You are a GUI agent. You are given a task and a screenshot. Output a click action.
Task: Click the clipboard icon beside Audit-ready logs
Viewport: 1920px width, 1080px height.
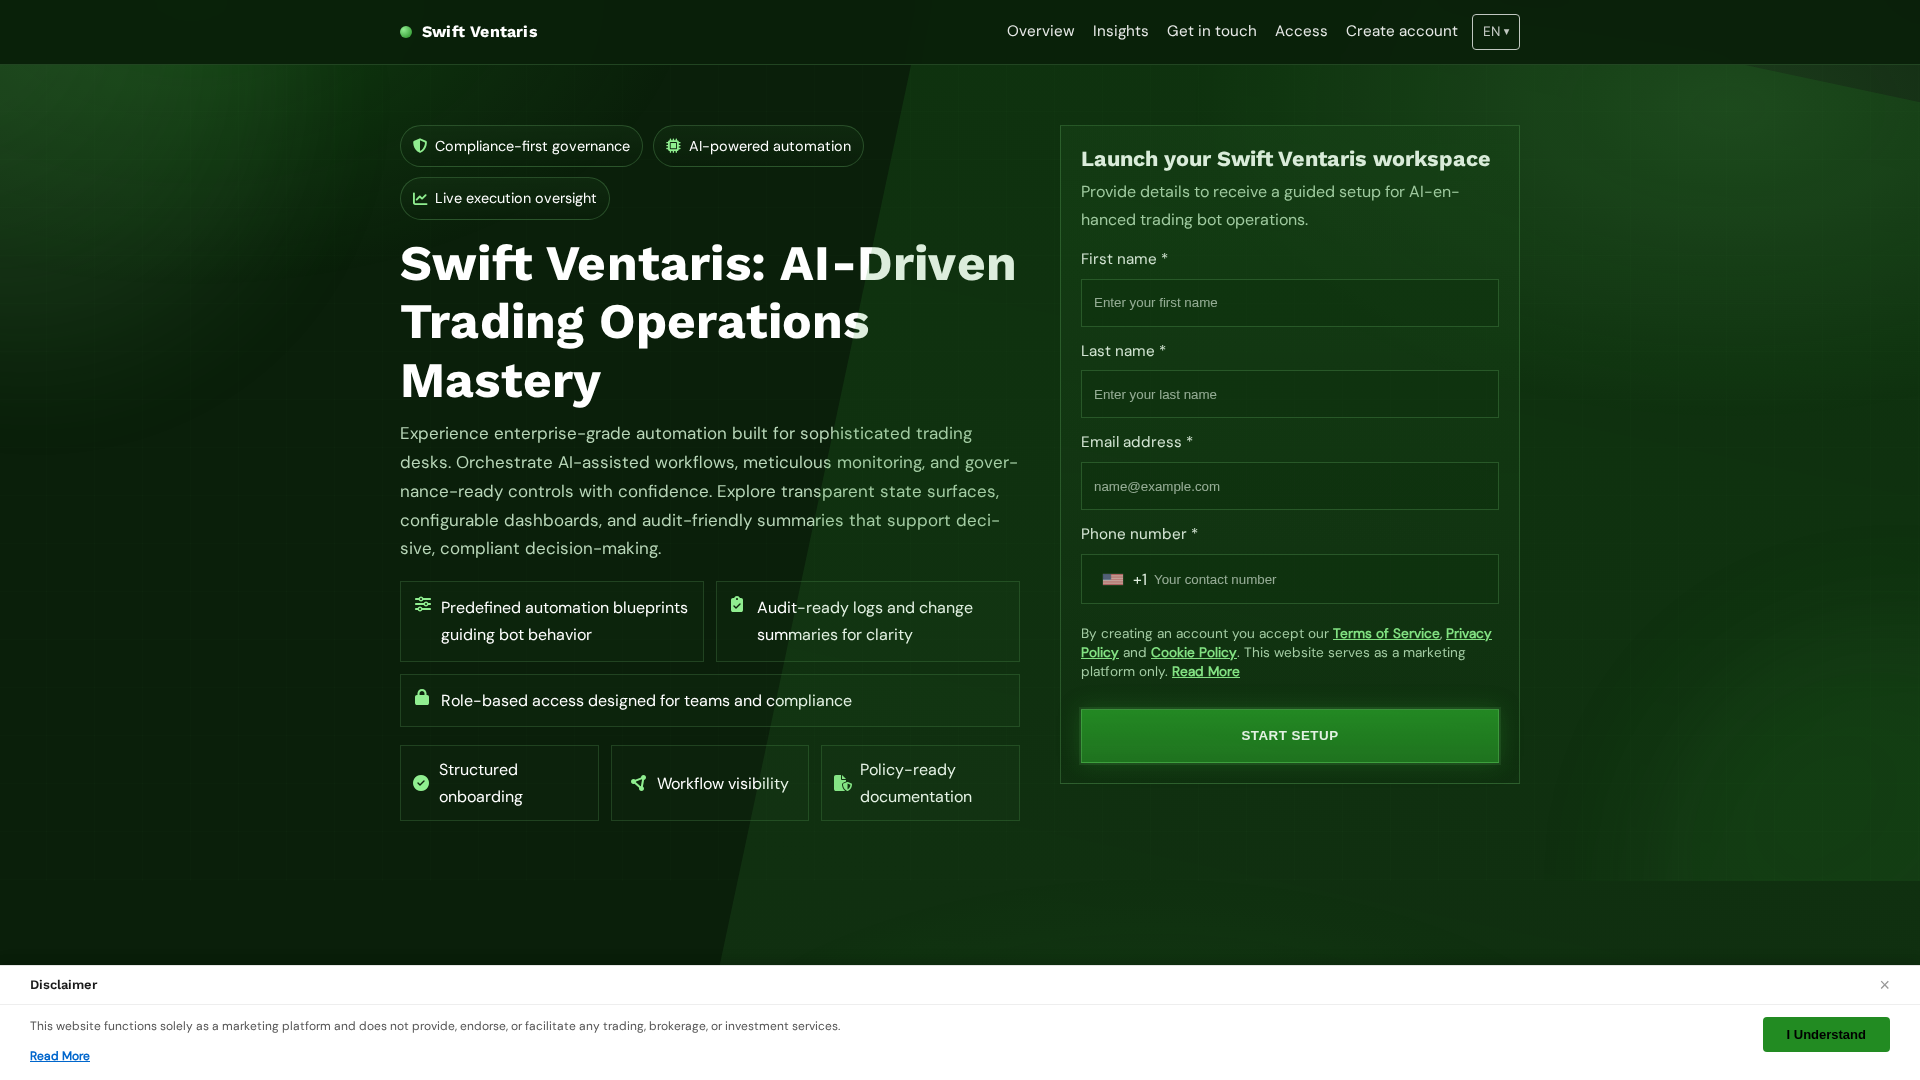coord(737,604)
